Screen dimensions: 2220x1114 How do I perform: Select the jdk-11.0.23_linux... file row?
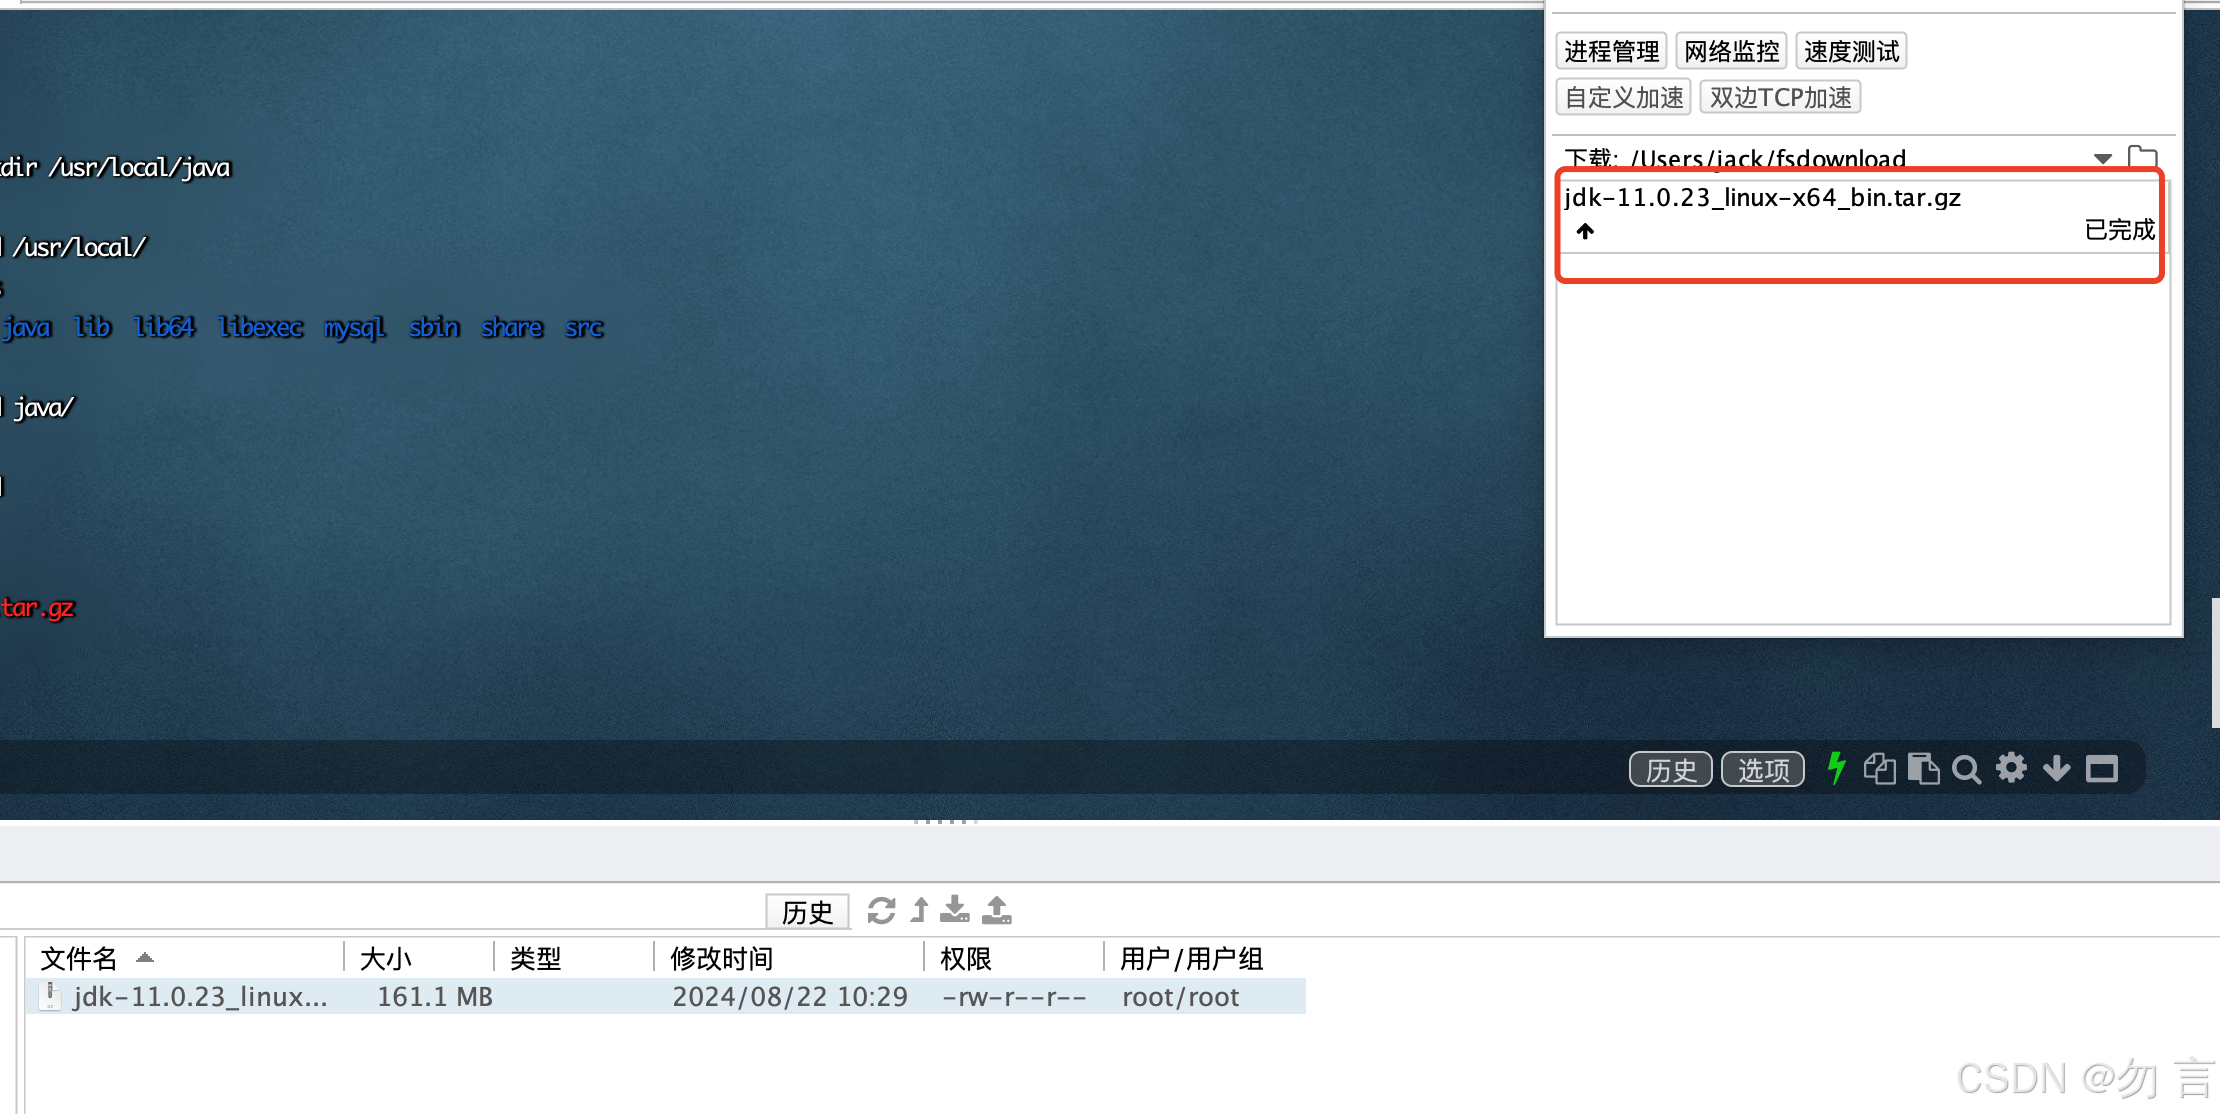tap(665, 997)
